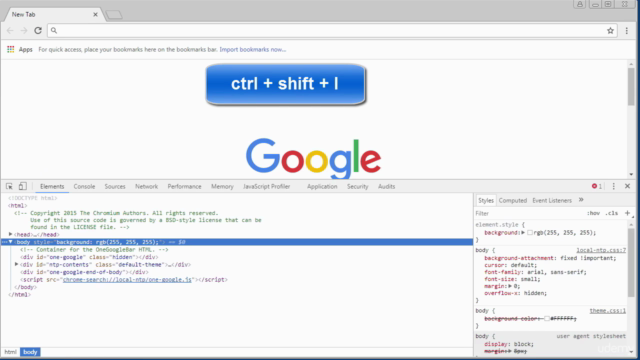Click the OneGoogleBar container comment row
The image size is (640, 360).
[94, 249]
